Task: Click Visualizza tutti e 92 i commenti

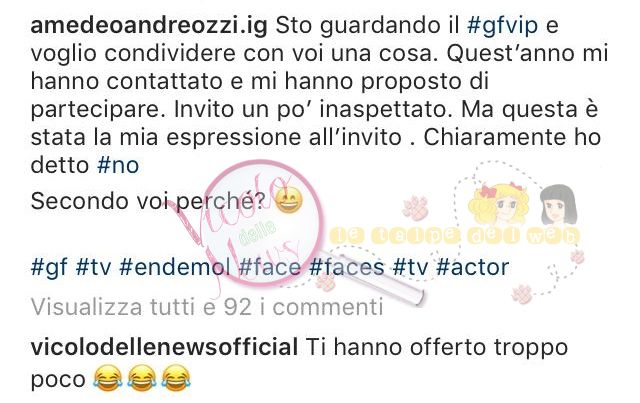Action: click(207, 307)
